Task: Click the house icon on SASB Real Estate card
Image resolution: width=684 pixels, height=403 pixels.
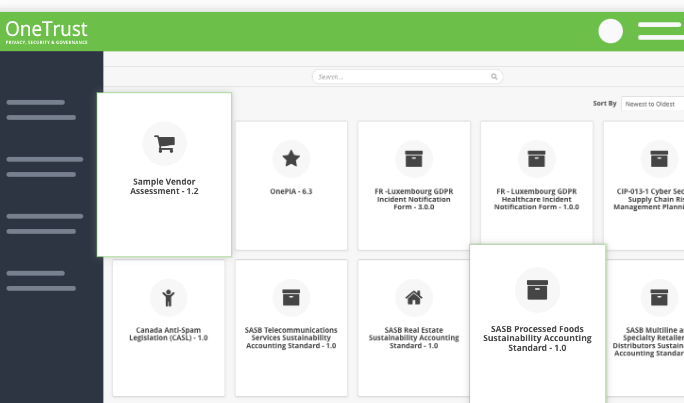Action: coord(414,297)
